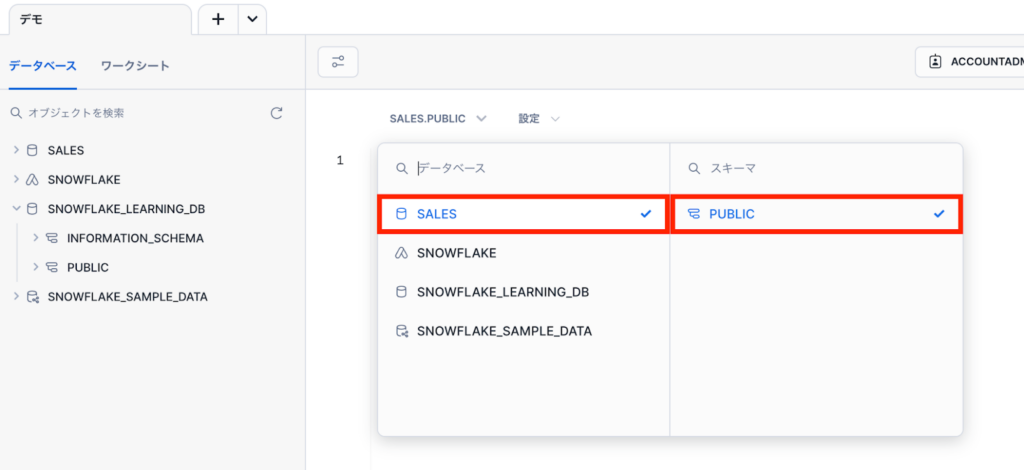Switch to the ワークシート tab
This screenshot has width=1024, height=470.
pyautogui.click(x=135, y=66)
